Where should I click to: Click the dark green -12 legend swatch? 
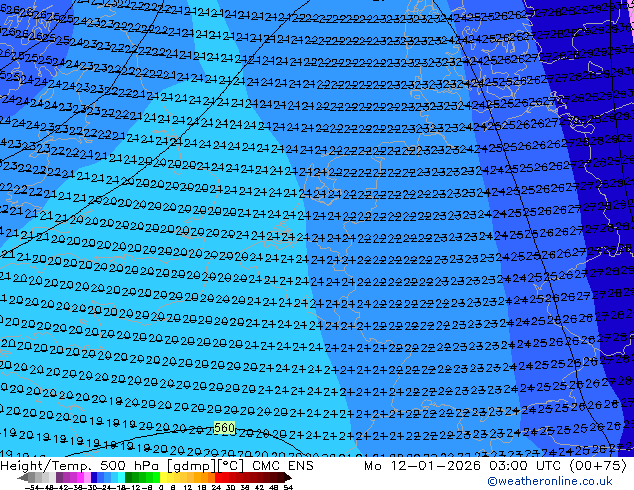click(x=129, y=477)
